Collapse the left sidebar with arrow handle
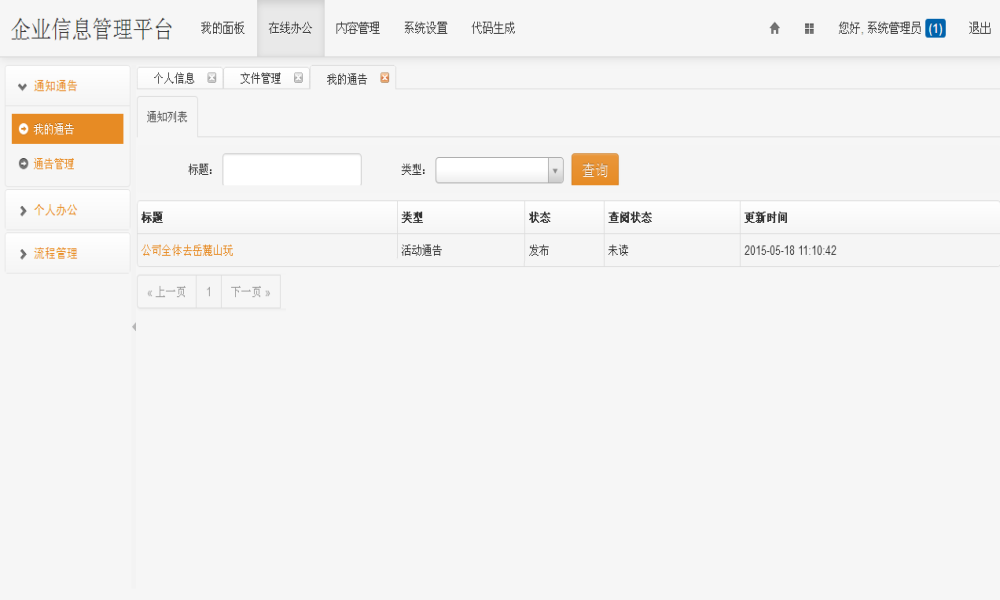The image size is (1000, 600). point(134,326)
